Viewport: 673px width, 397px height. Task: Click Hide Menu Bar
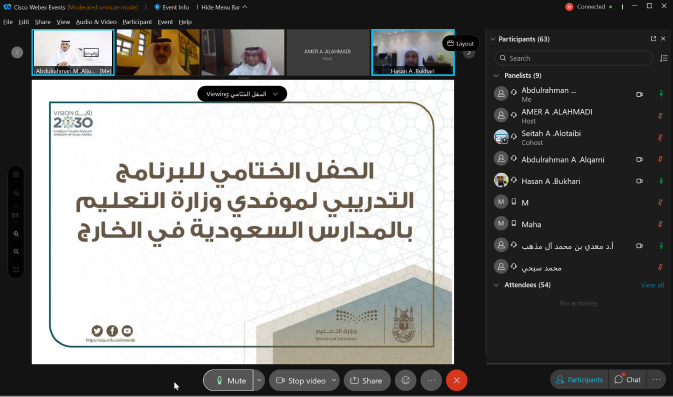224,7
